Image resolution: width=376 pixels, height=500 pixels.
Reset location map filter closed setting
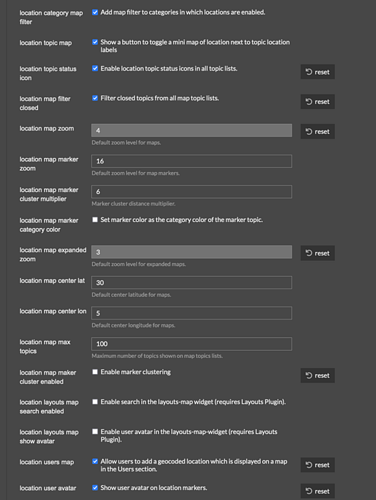(318, 102)
